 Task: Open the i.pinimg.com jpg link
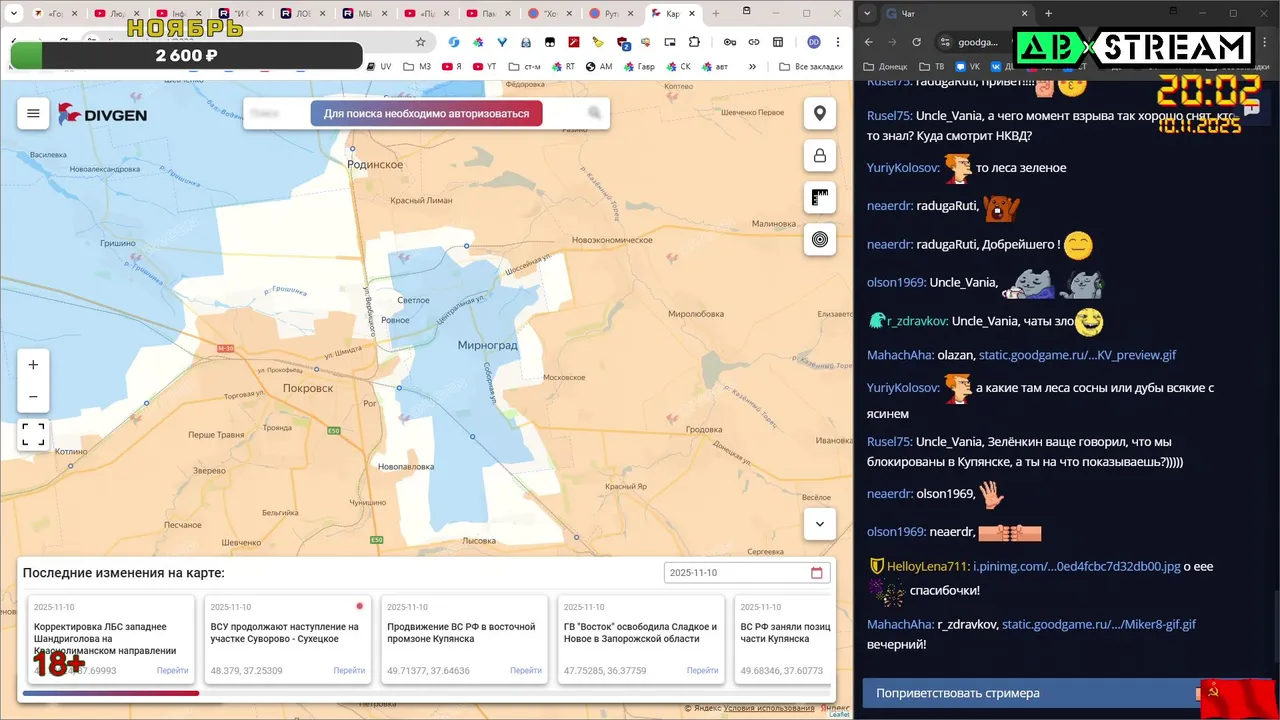1077,566
